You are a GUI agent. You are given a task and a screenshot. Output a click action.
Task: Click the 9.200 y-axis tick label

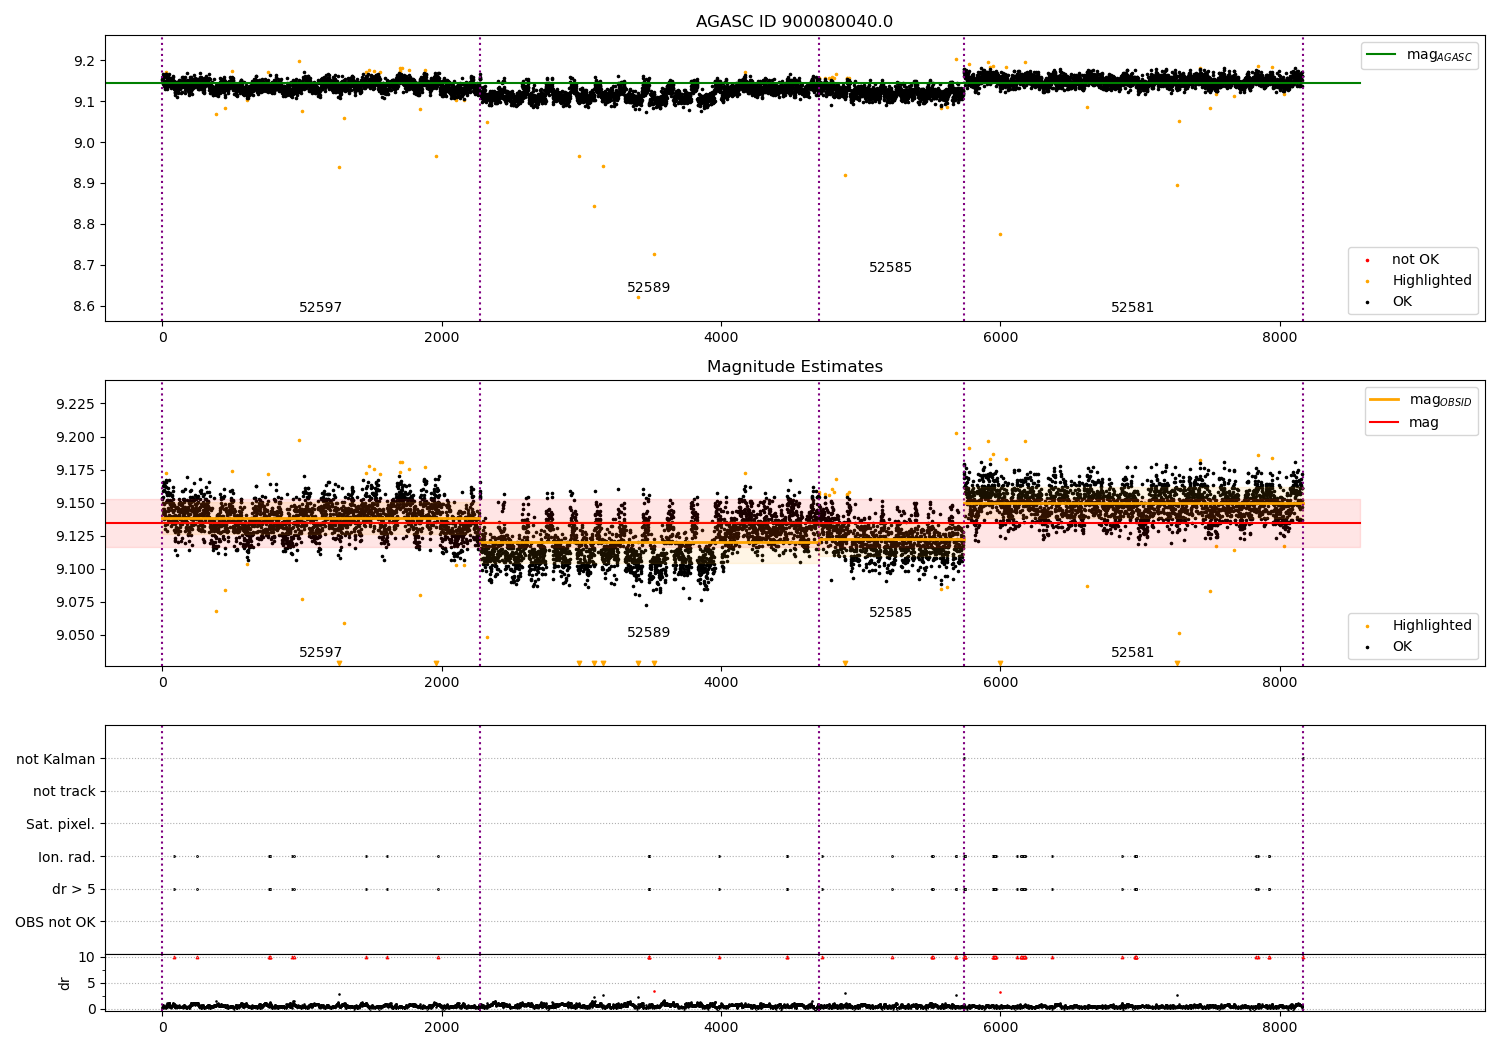pyautogui.click(x=75, y=437)
